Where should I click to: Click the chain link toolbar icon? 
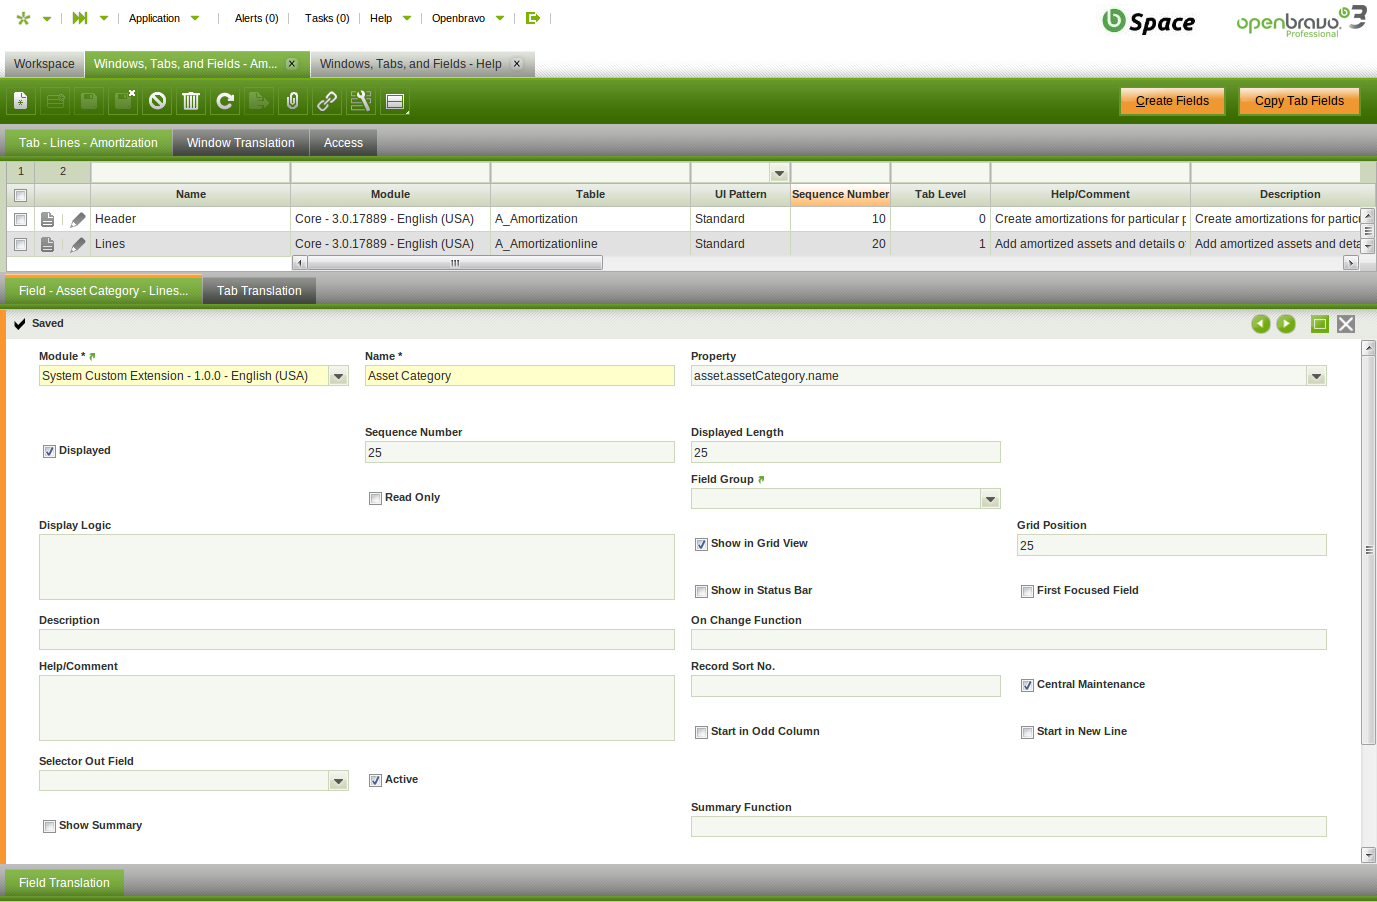[x=327, y=101]
